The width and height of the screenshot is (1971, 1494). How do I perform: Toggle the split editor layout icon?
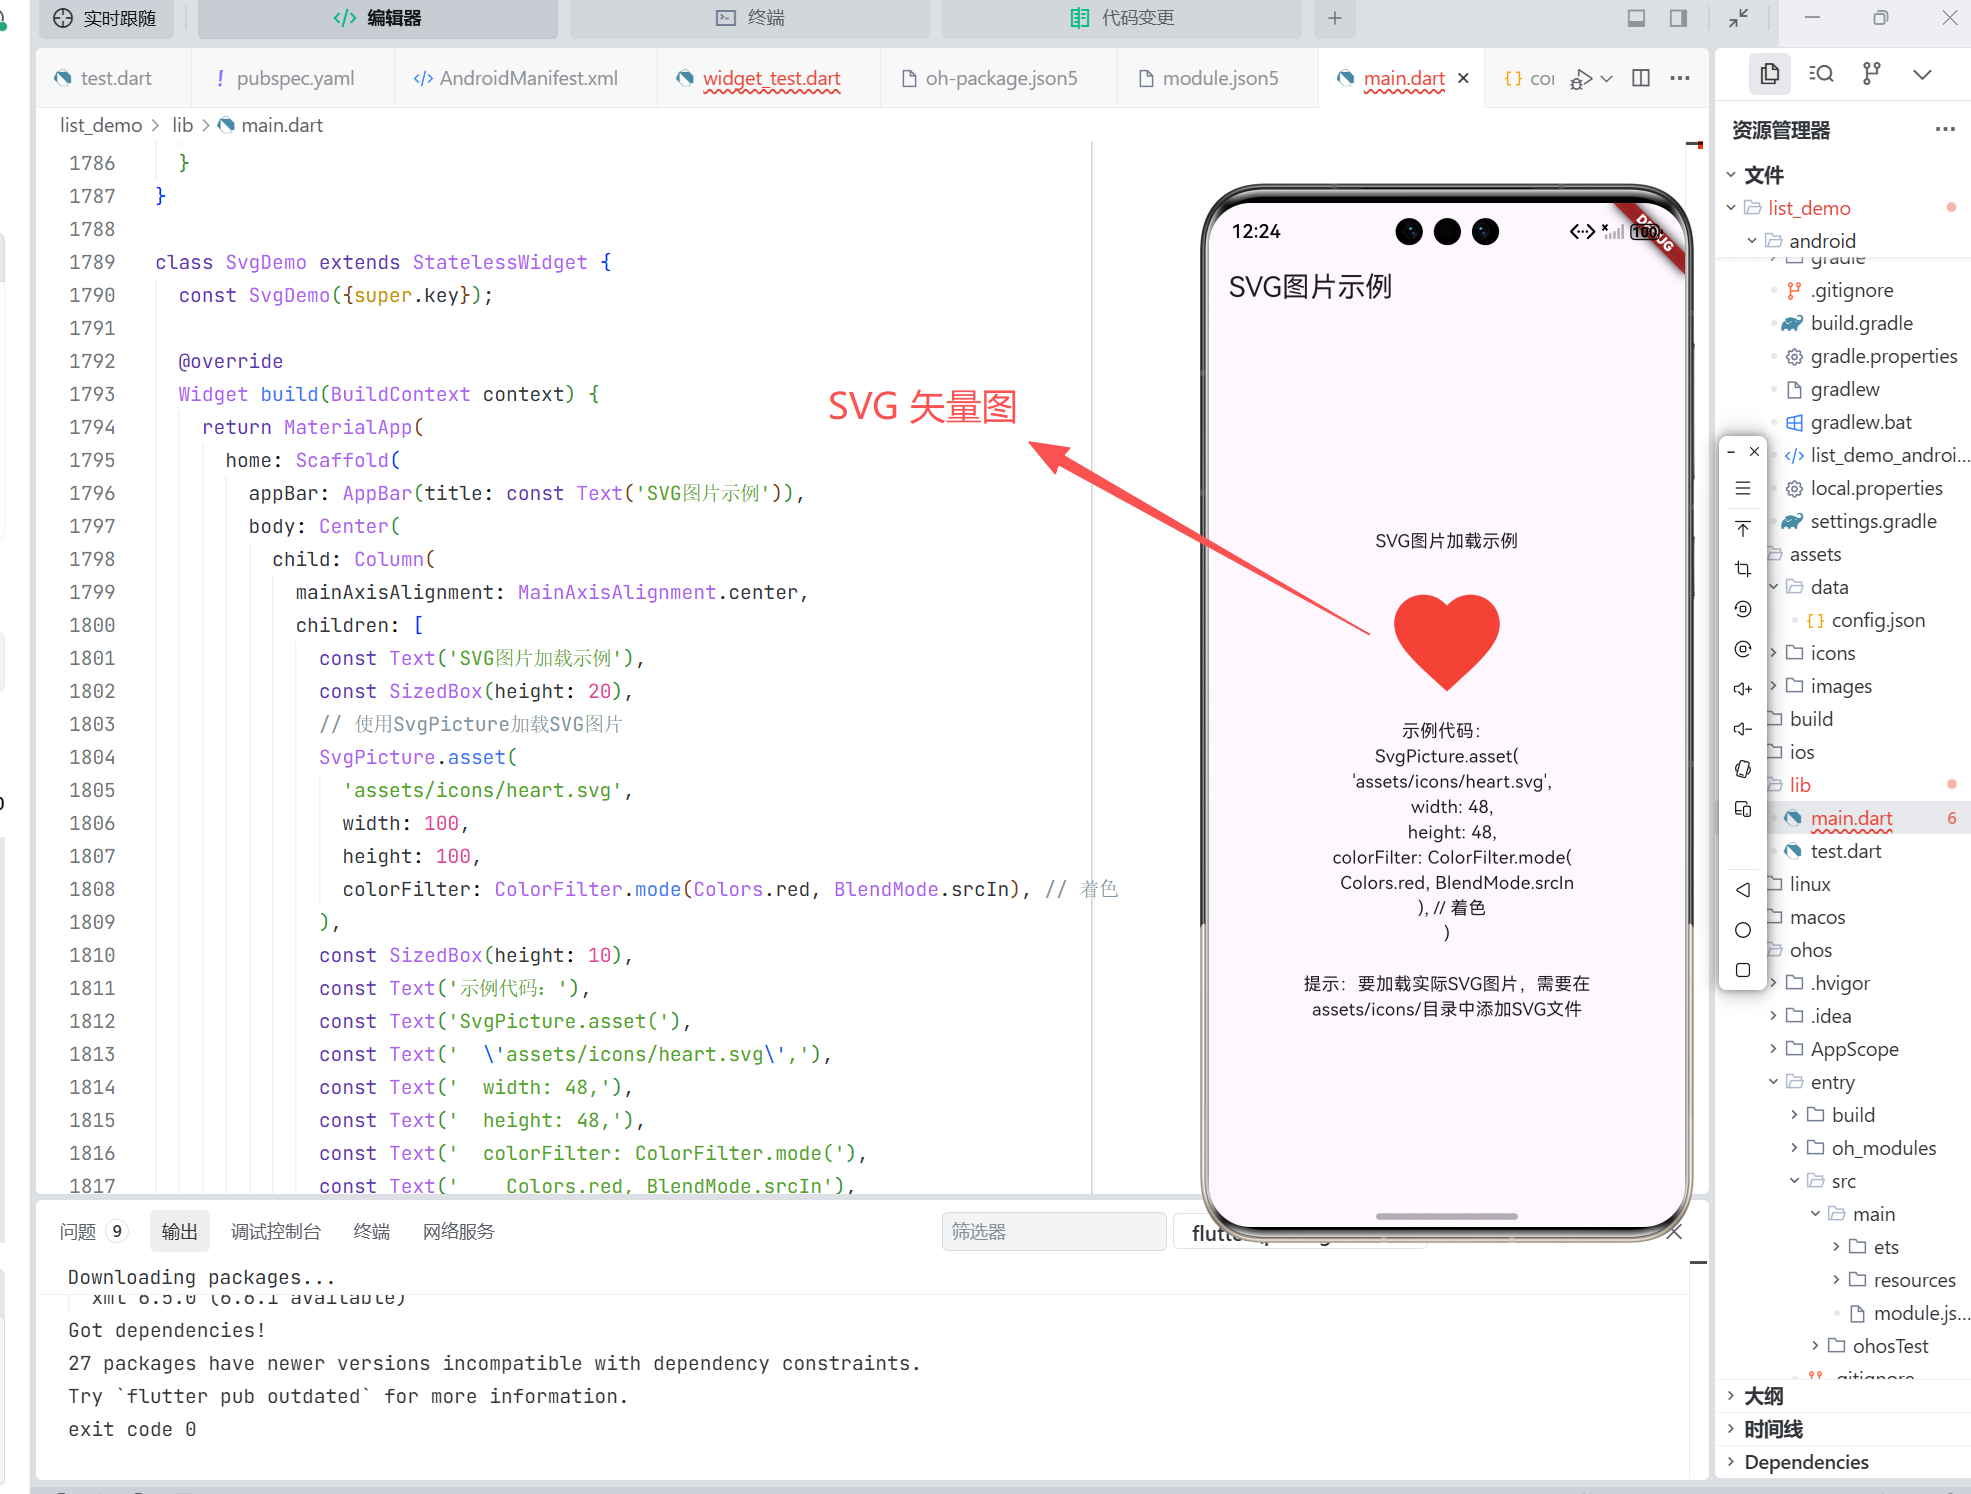coord(1641,78)
